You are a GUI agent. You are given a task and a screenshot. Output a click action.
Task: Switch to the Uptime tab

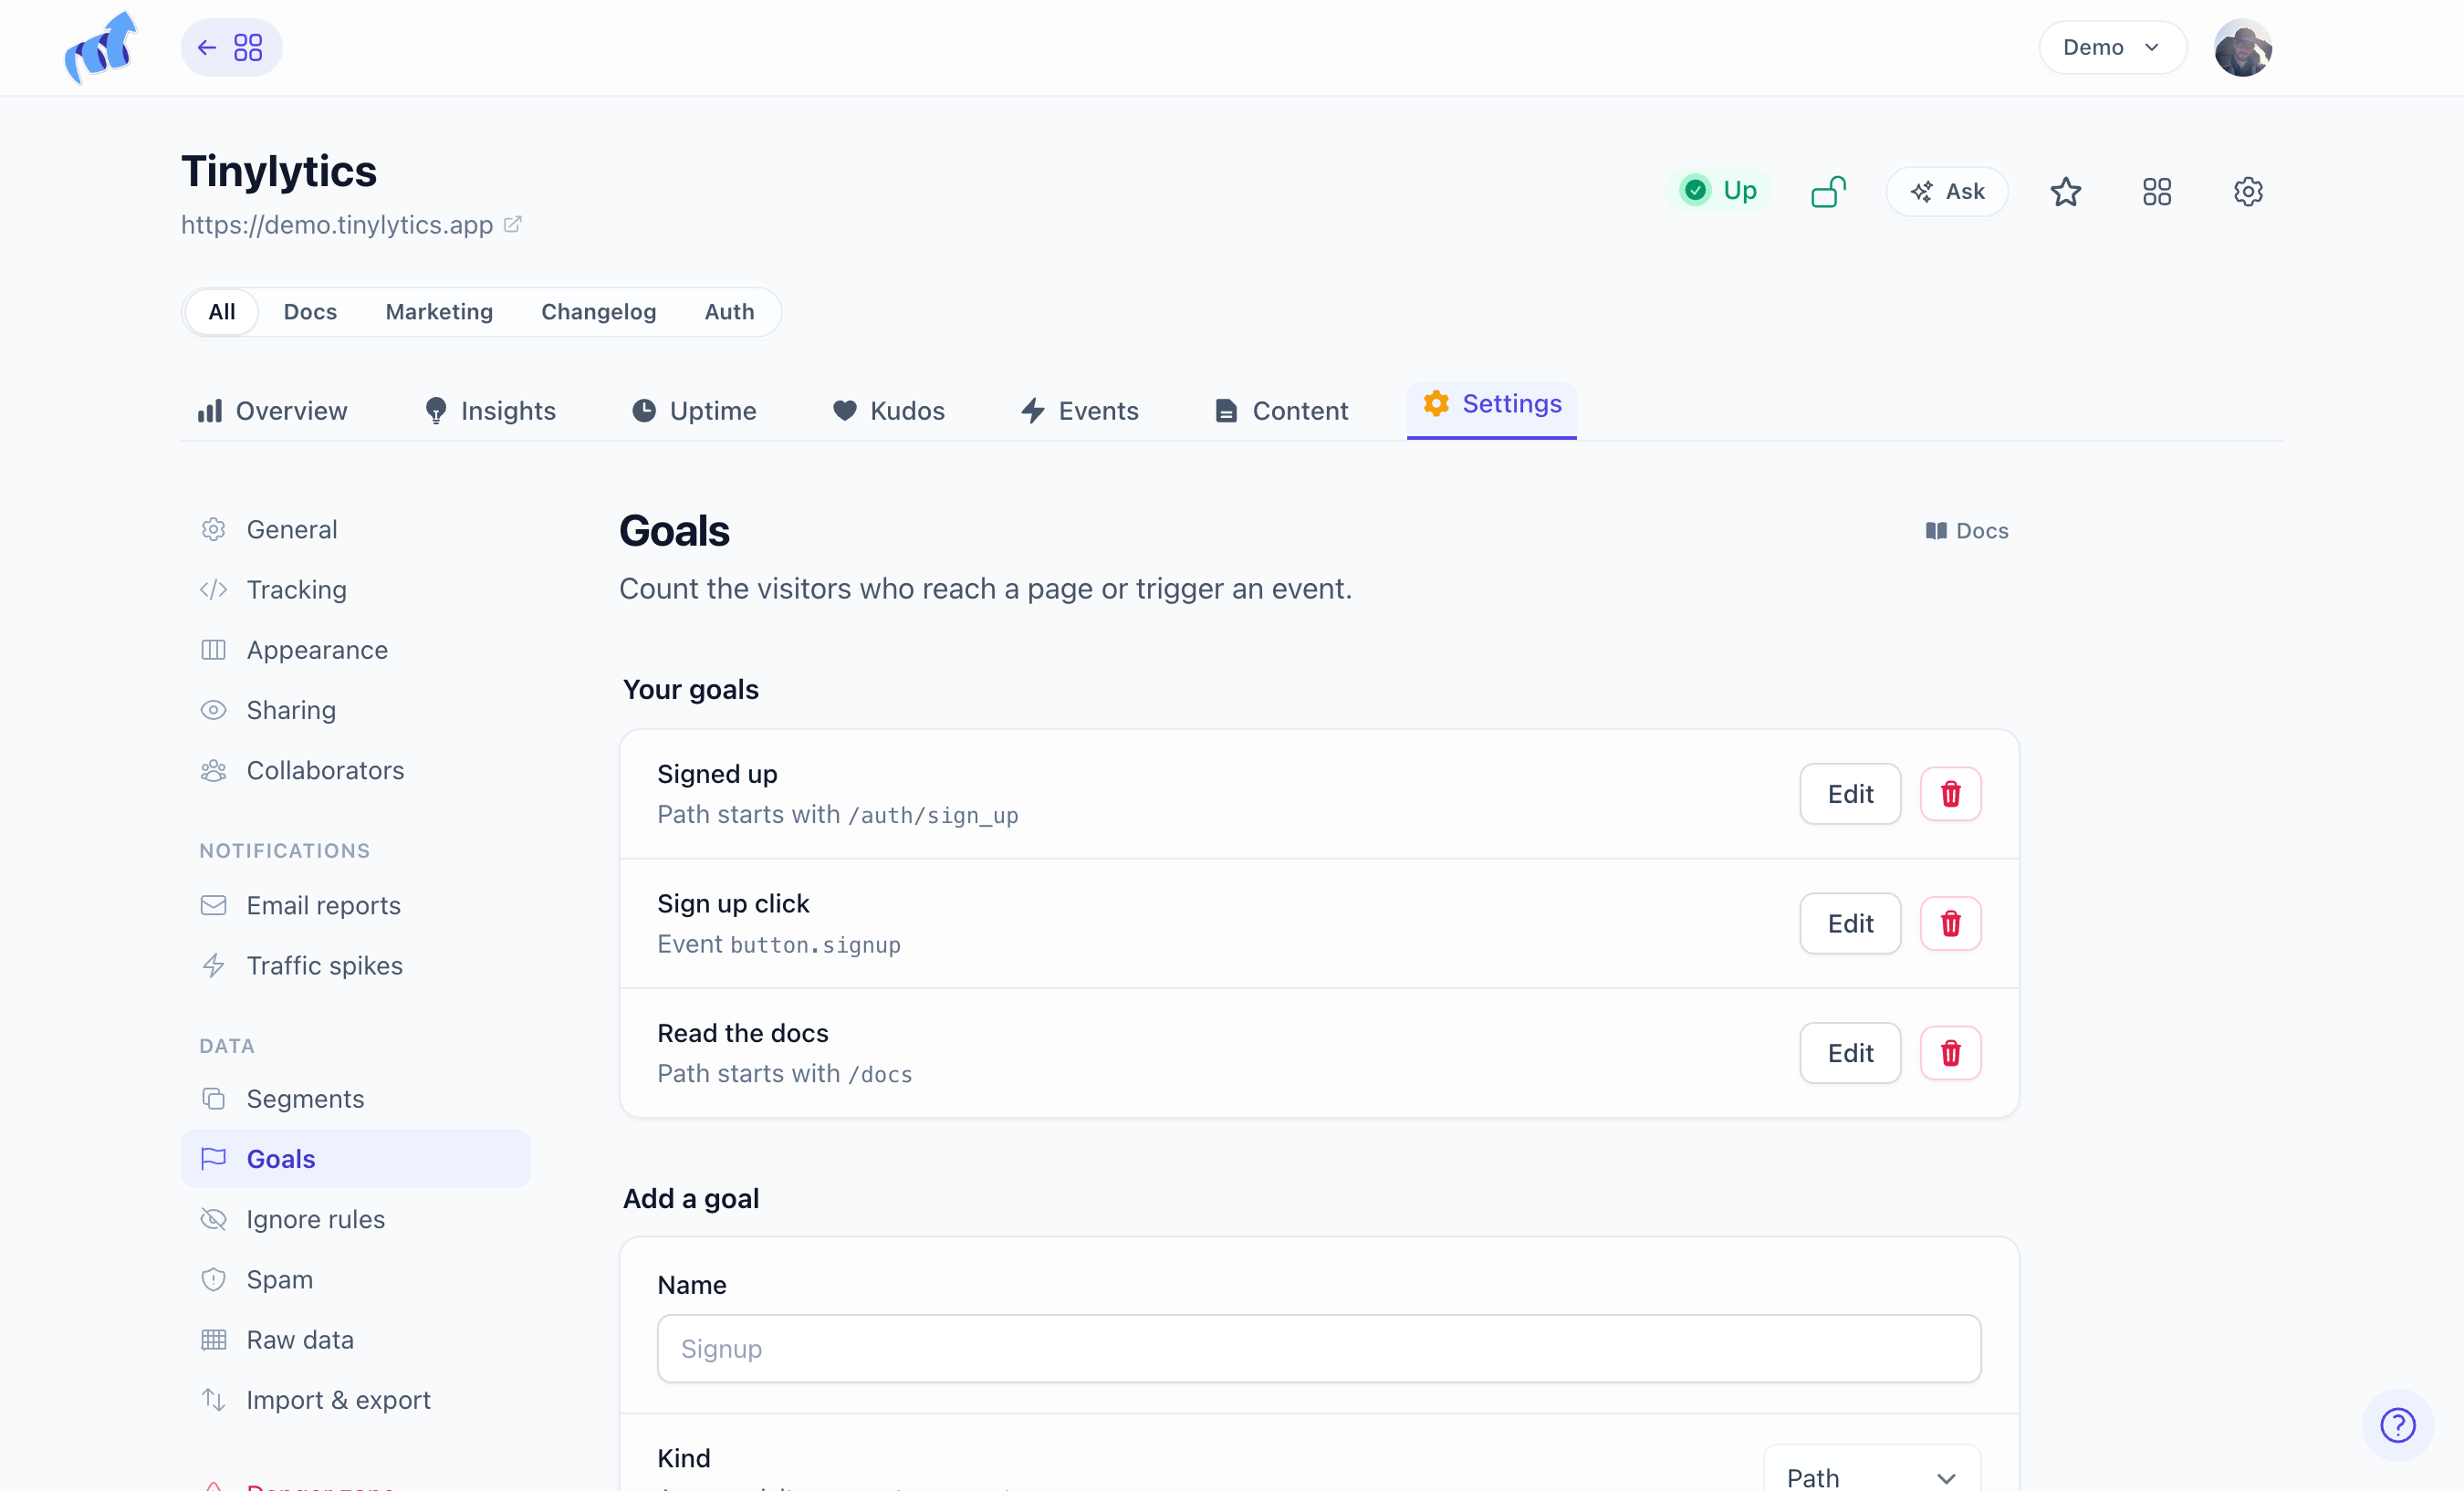pos(694,411)
